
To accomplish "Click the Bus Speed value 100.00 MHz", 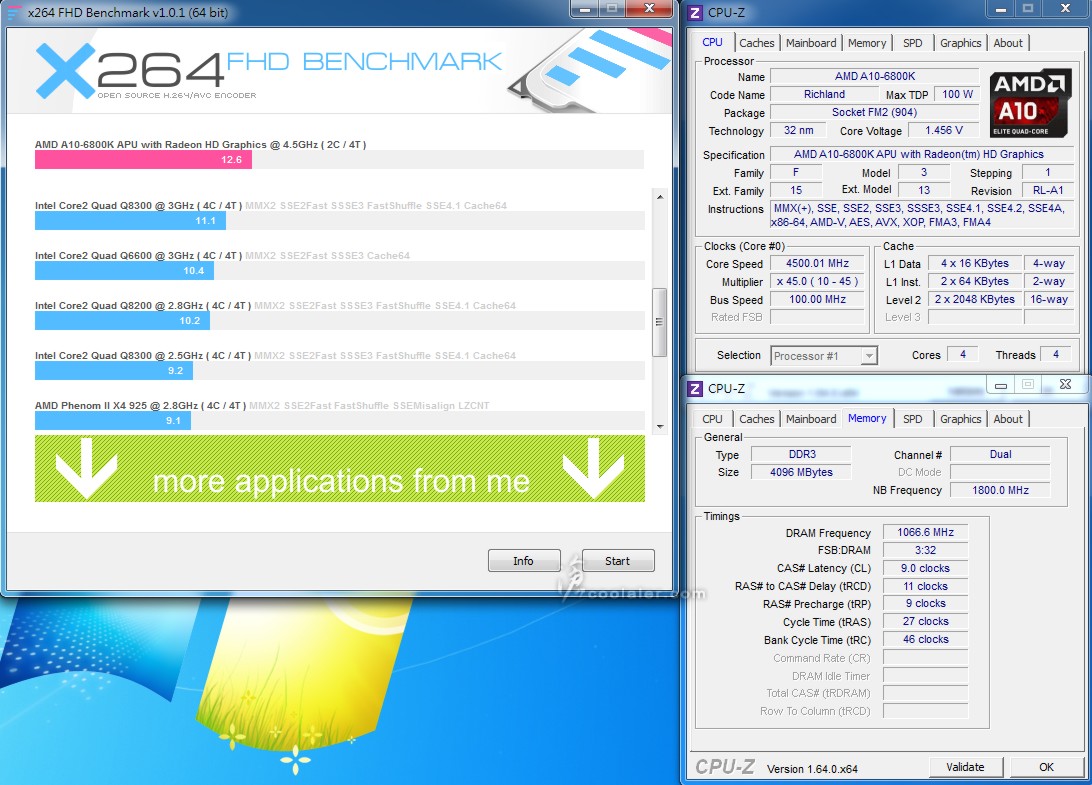I will coord(818,300).
